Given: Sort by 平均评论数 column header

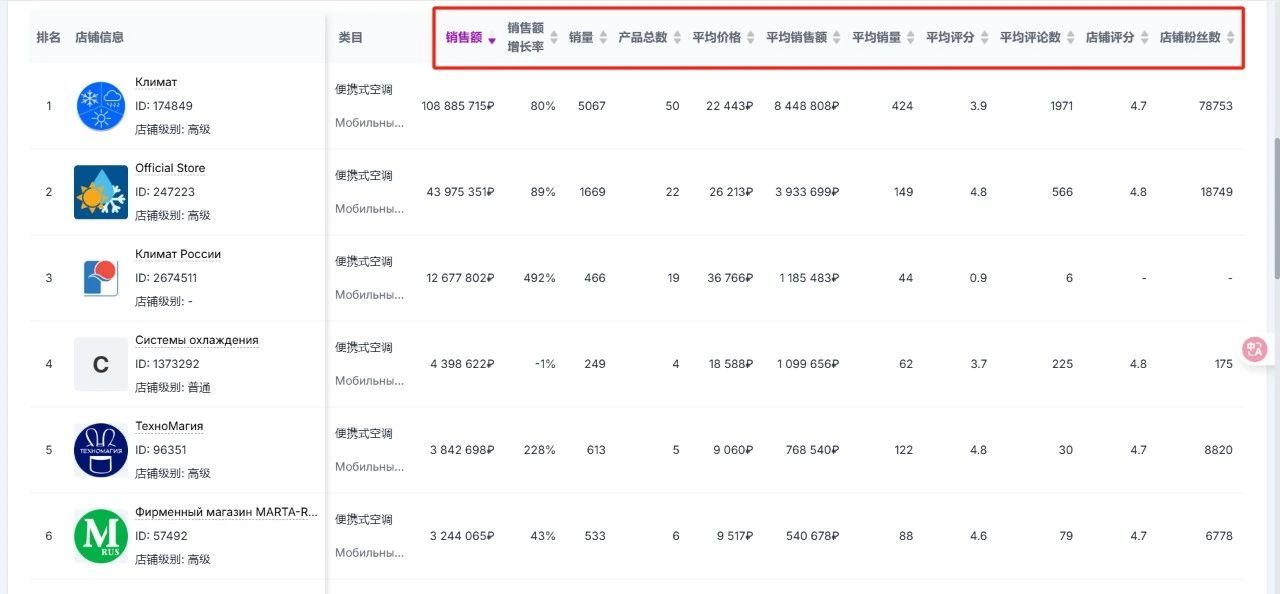Looking at the screenshot, I should 1038,38.
